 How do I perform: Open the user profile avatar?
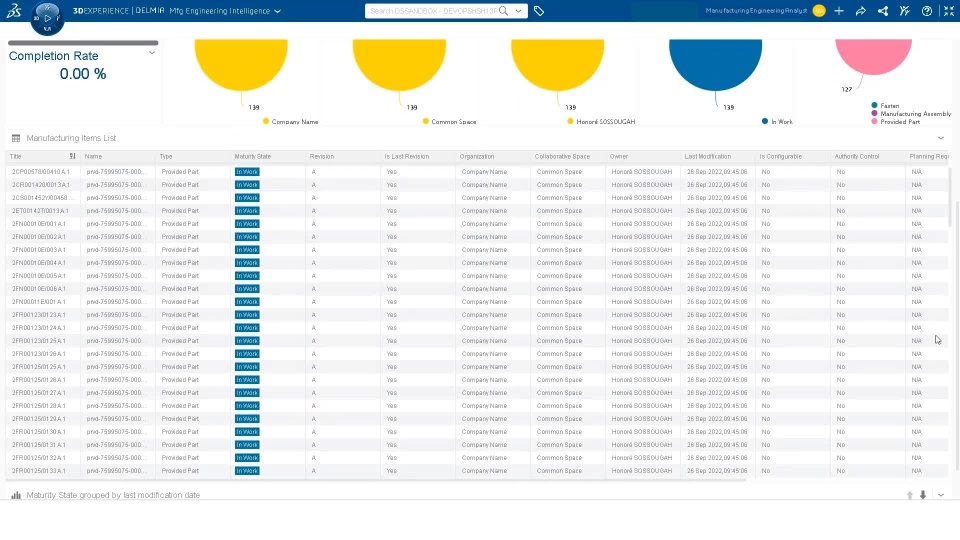819,10
